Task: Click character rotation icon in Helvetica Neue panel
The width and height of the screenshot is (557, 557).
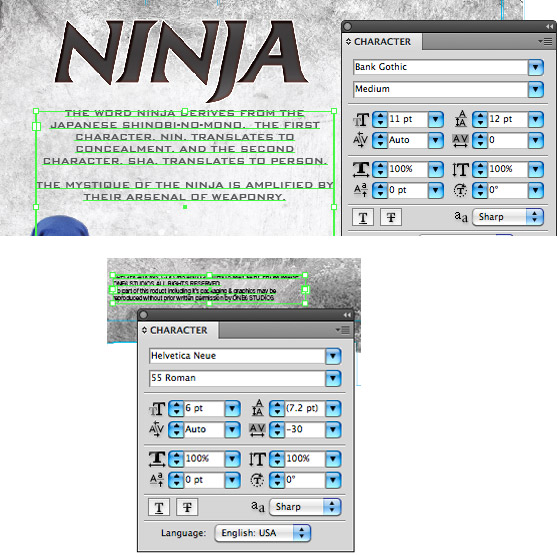Action: [x=257, y=480]
